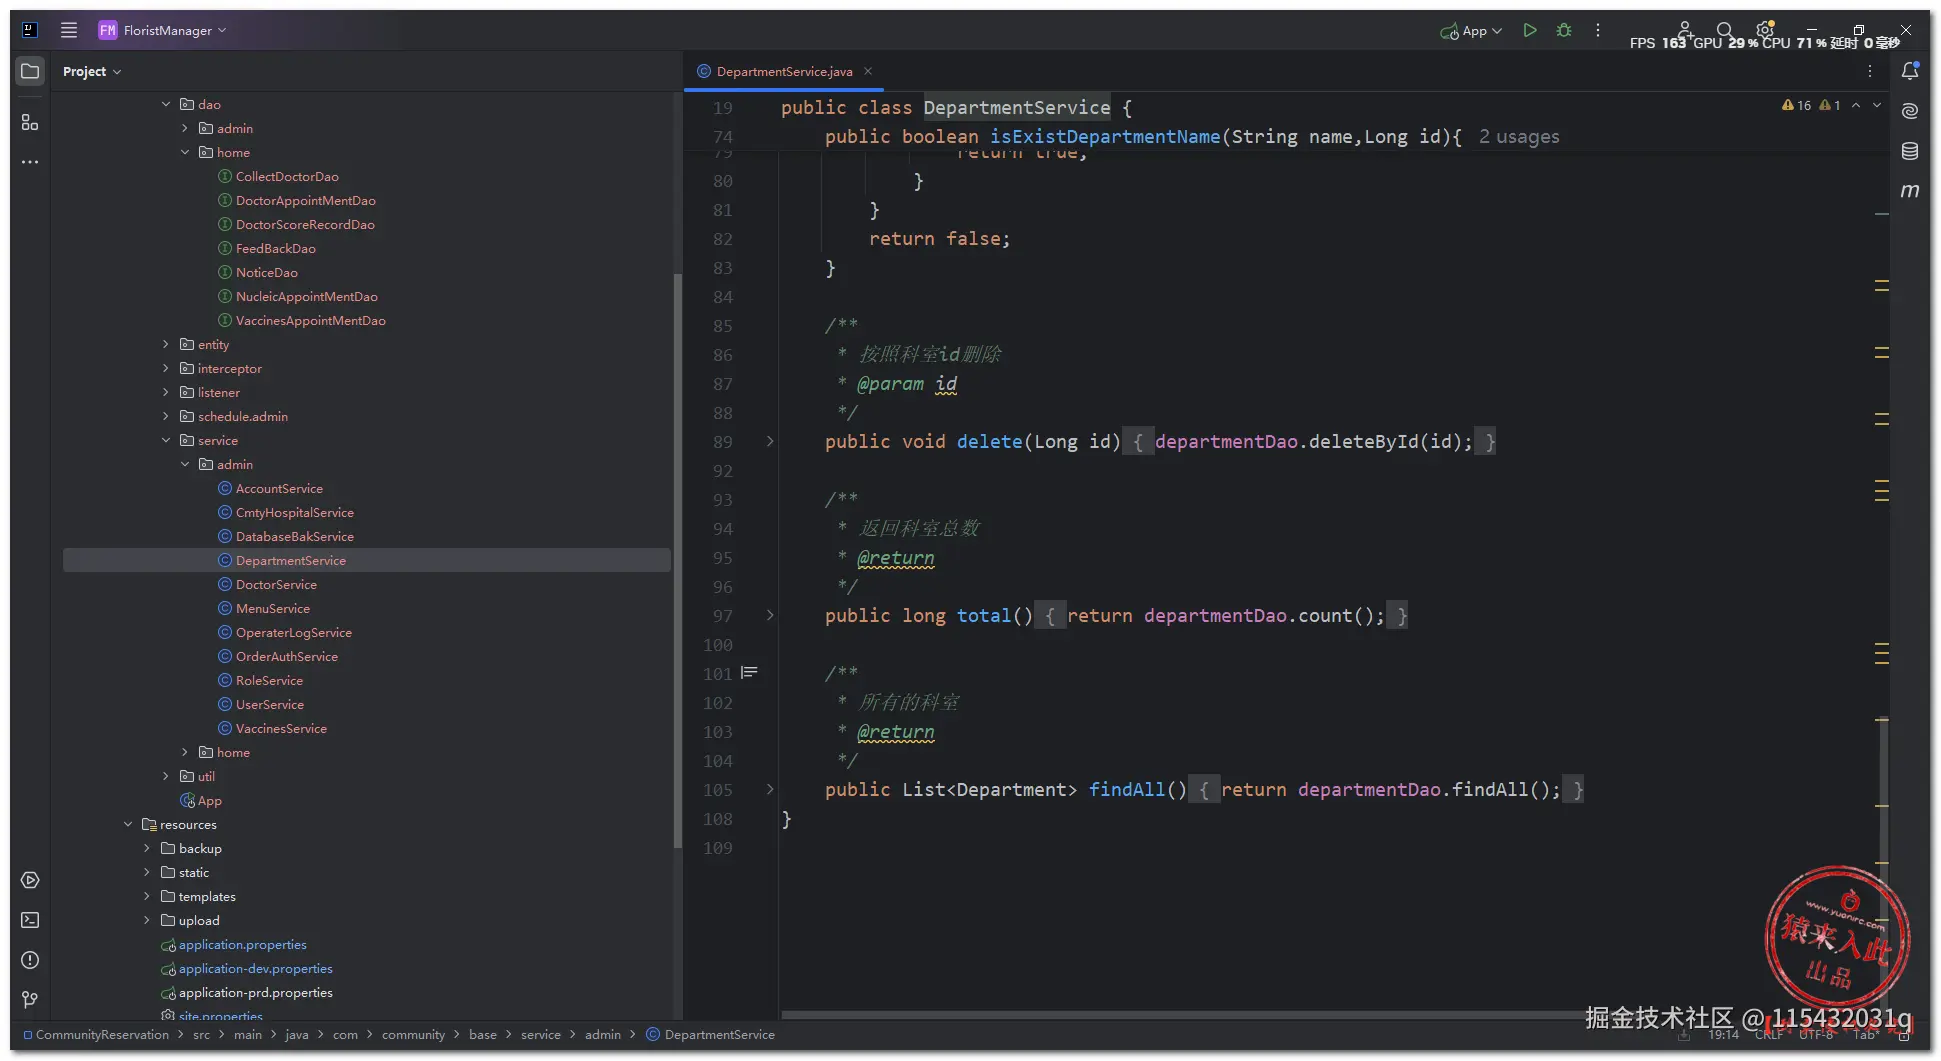Select RoleService in the project tree

(269, 680)
